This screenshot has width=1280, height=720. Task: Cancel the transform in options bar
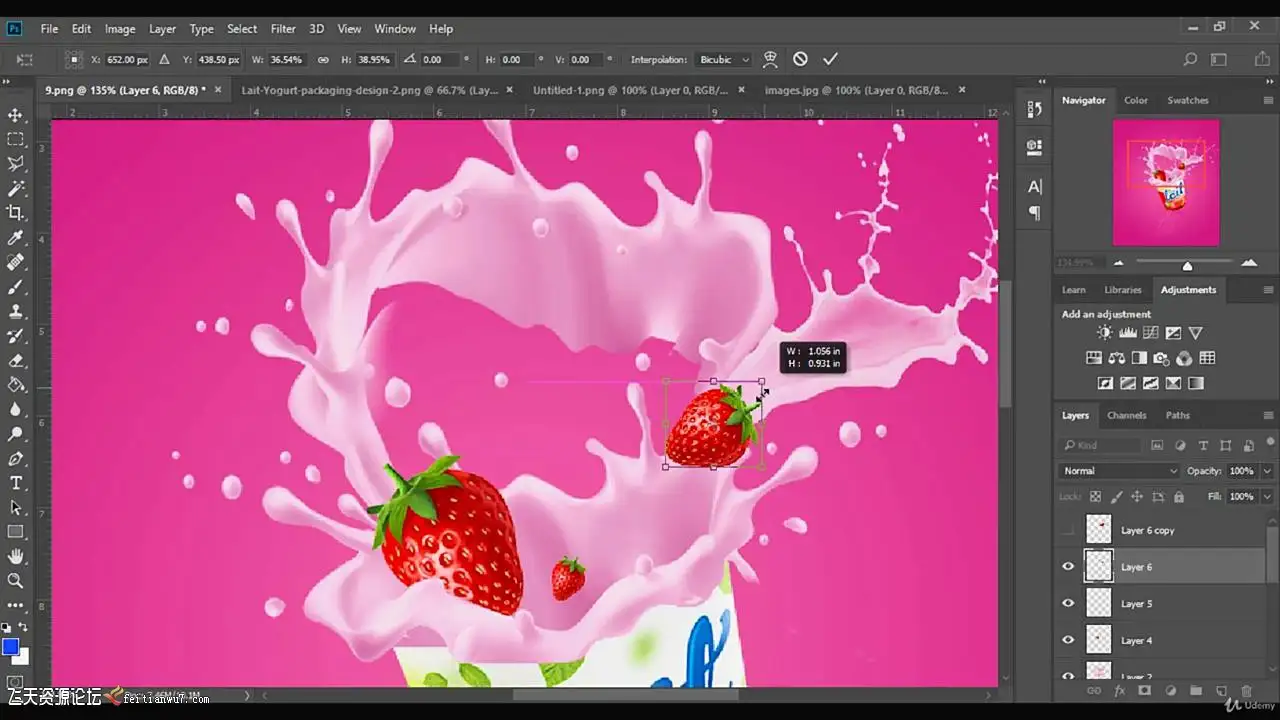(x=800, y=59)
